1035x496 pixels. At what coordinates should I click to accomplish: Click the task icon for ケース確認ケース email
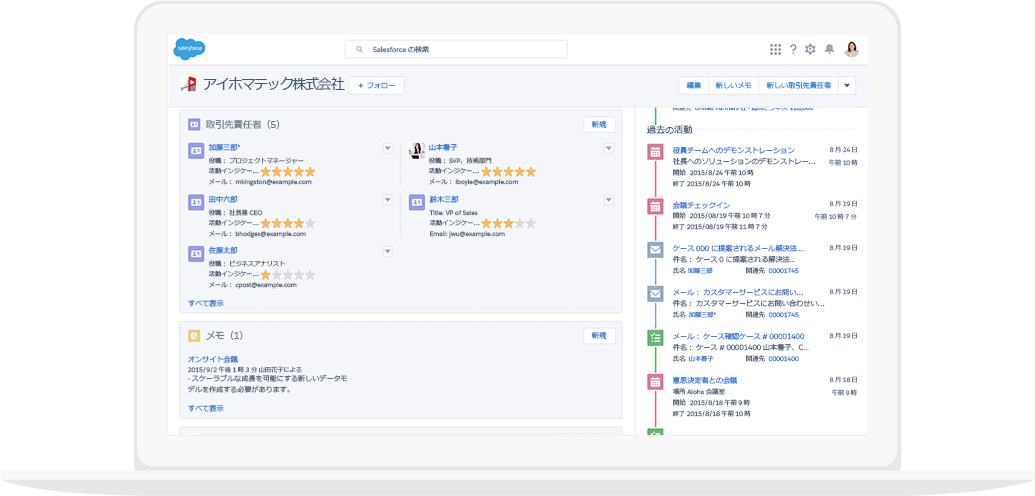point(655,337)
